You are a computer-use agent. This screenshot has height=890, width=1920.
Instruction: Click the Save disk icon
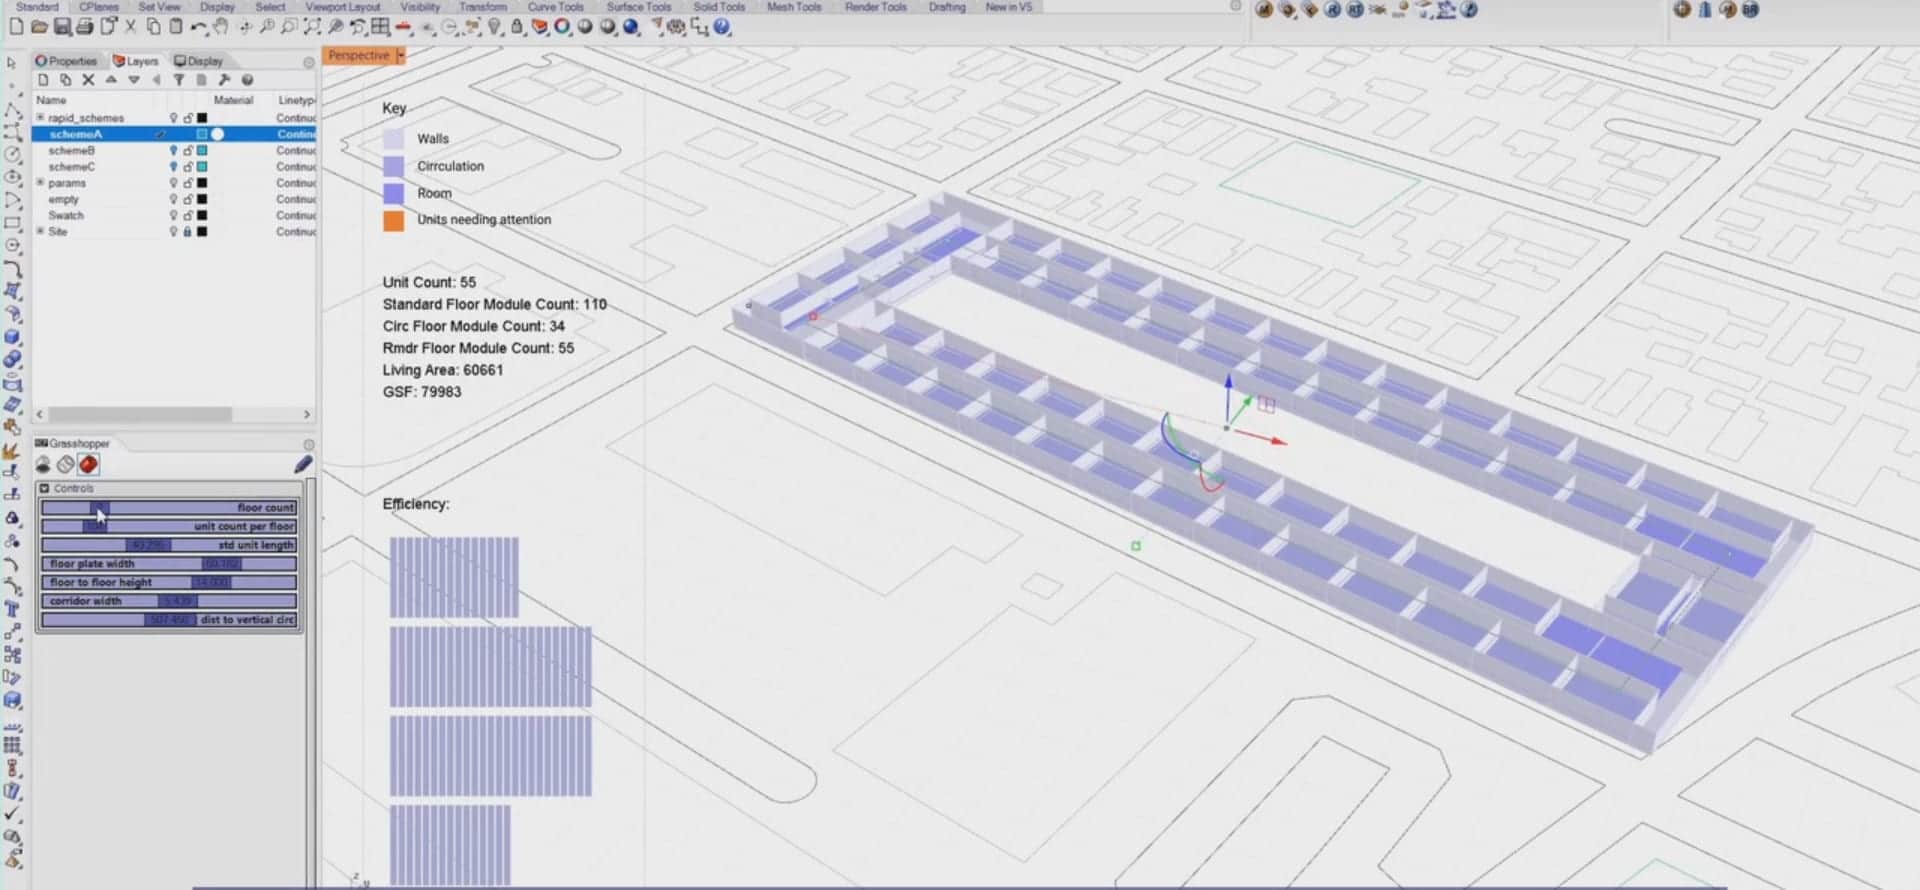(62, 27)
